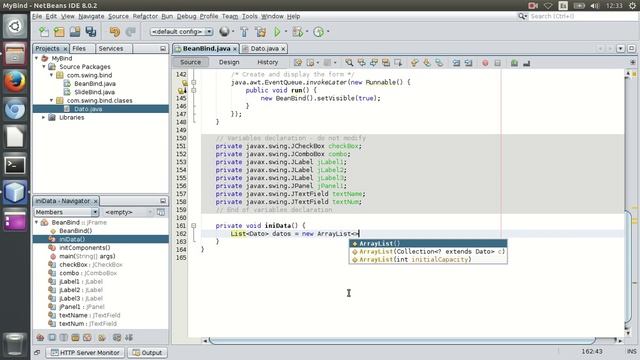640x360 pixels.
Task: Open Firefox from the Ubuntu launcher
Action: pos(15,81)
